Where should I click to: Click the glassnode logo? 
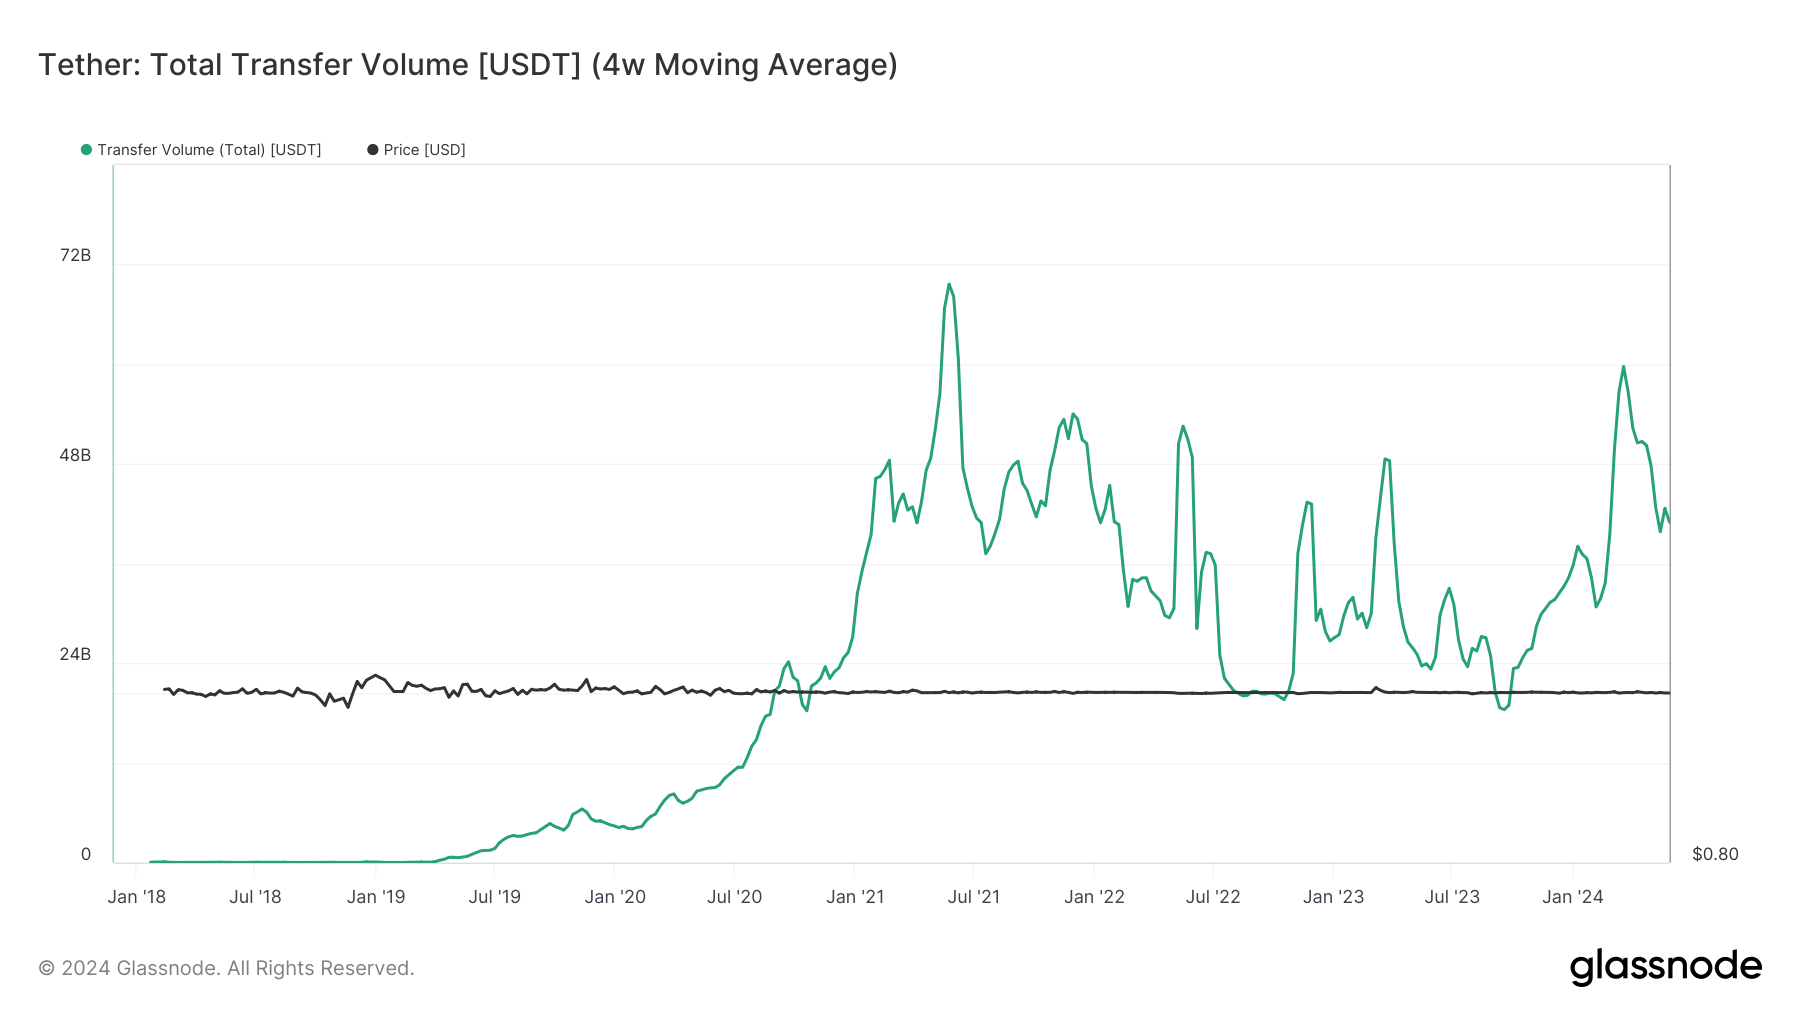[x=1666, y=967]
